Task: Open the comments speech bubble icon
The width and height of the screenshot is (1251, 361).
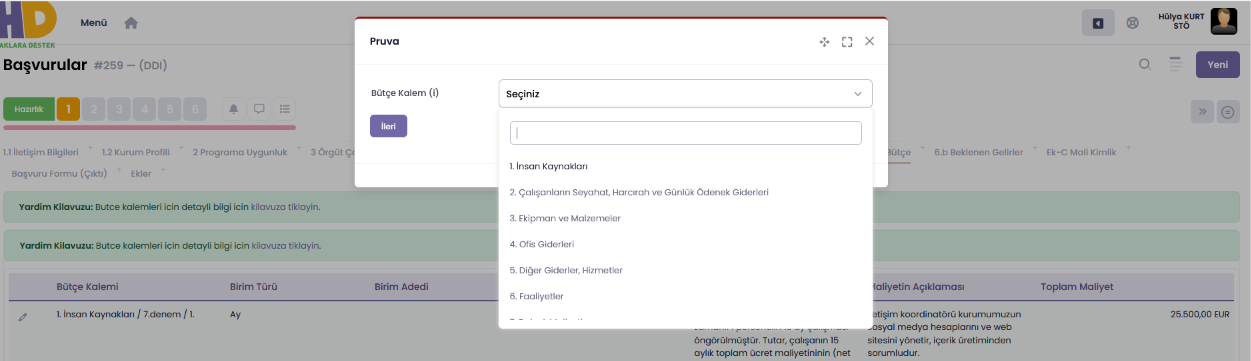Action: click(259, 109)
